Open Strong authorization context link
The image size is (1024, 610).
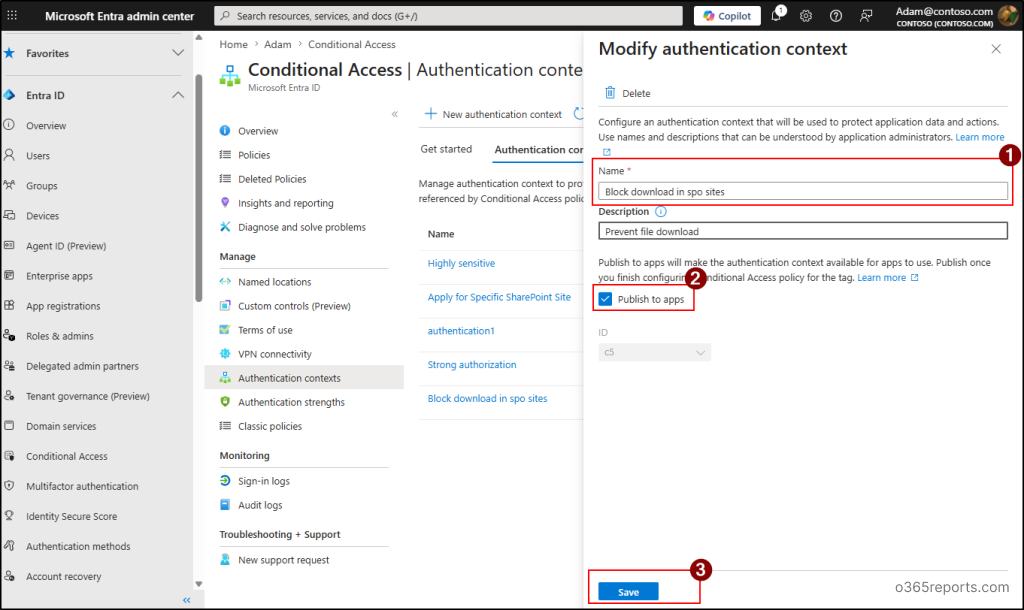(x=472, y=364)
